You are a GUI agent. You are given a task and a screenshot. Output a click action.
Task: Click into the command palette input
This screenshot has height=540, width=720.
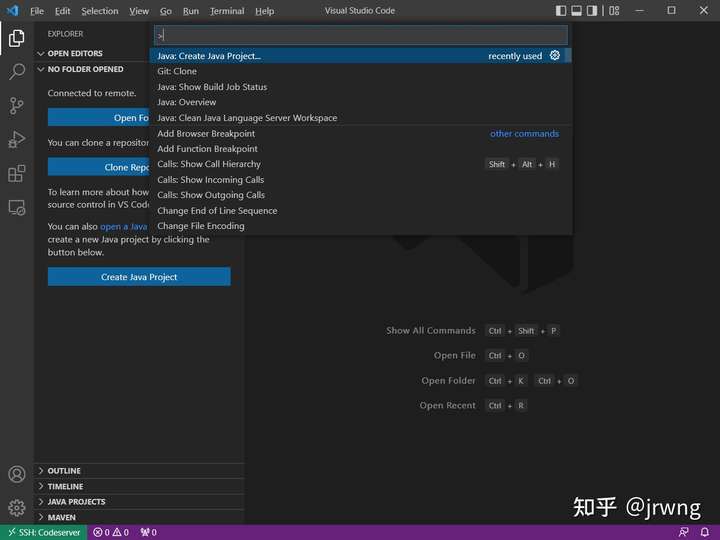coord(361,35)
